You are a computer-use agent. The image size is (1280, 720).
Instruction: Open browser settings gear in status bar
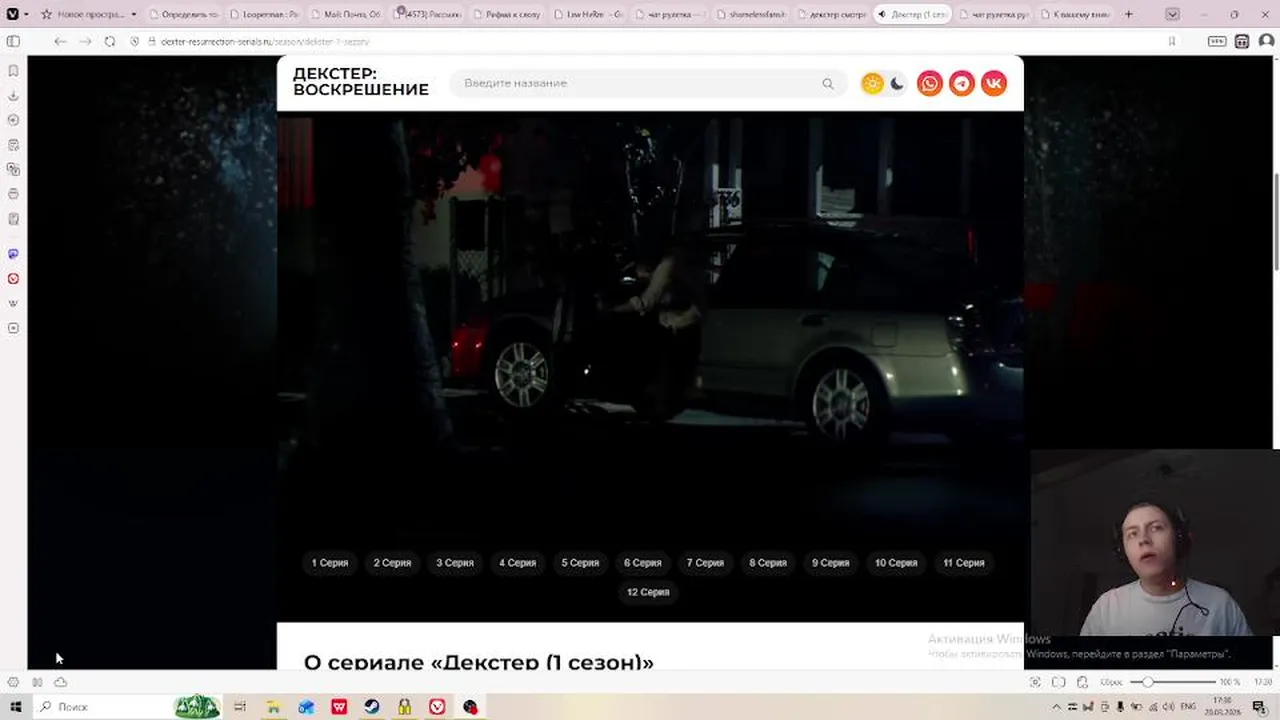pos(13,682)
